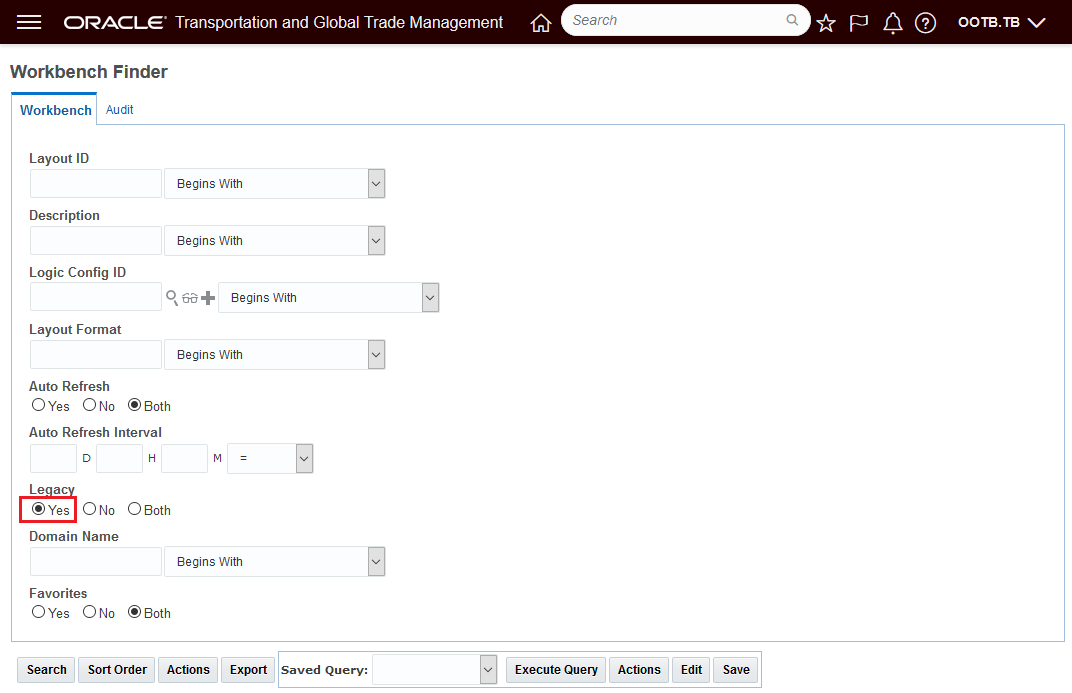Viewport: 1072px width, 693px height.
Task: Switch to the Workbench tab
Action: (x=55, y=110)
